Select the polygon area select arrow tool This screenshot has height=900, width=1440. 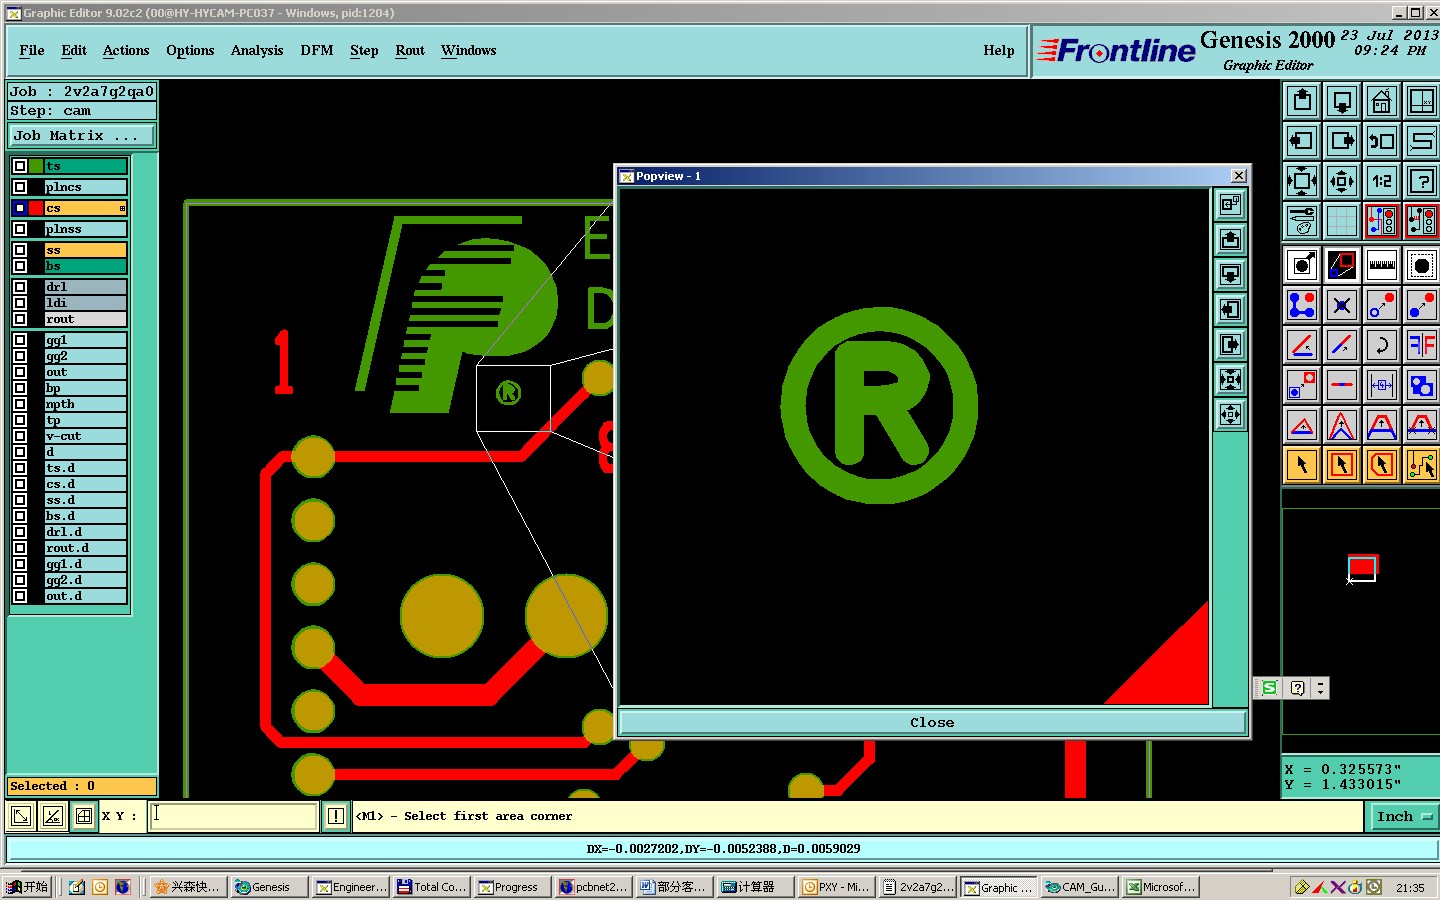(x=1382, y=465)
